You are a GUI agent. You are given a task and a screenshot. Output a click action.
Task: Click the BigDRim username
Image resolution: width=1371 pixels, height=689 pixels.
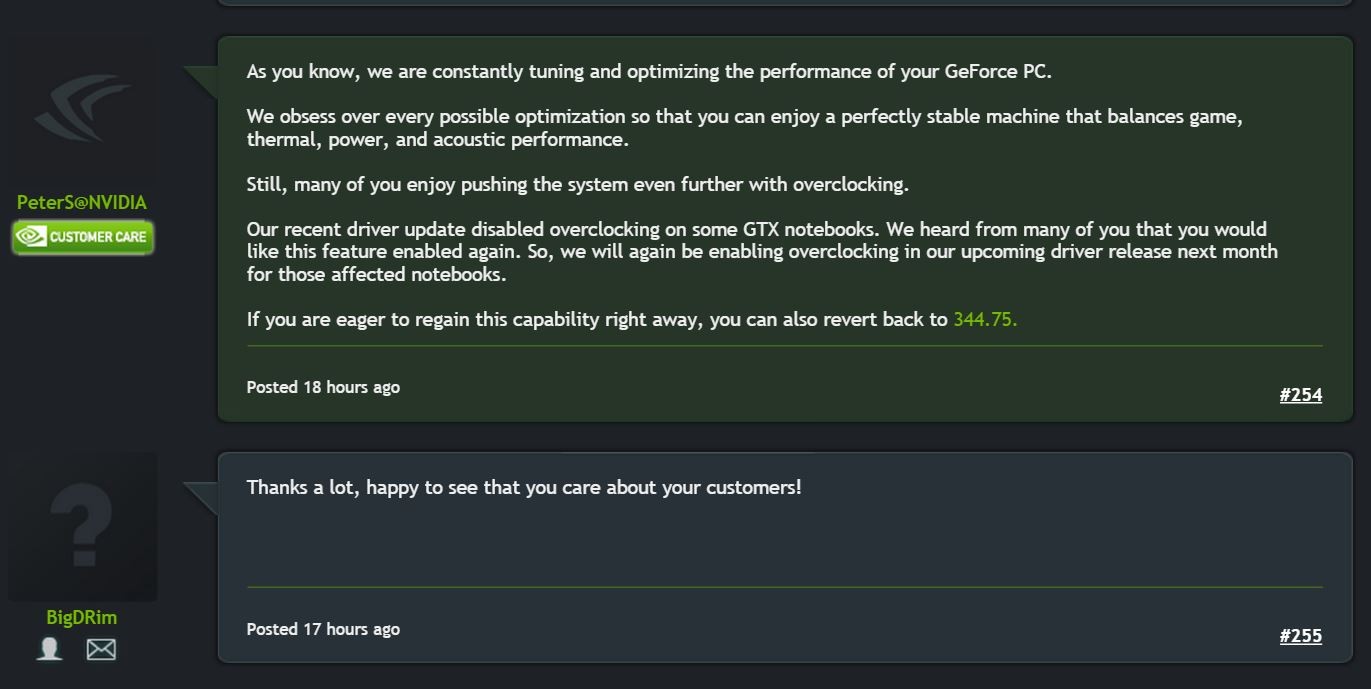(82, 617)
